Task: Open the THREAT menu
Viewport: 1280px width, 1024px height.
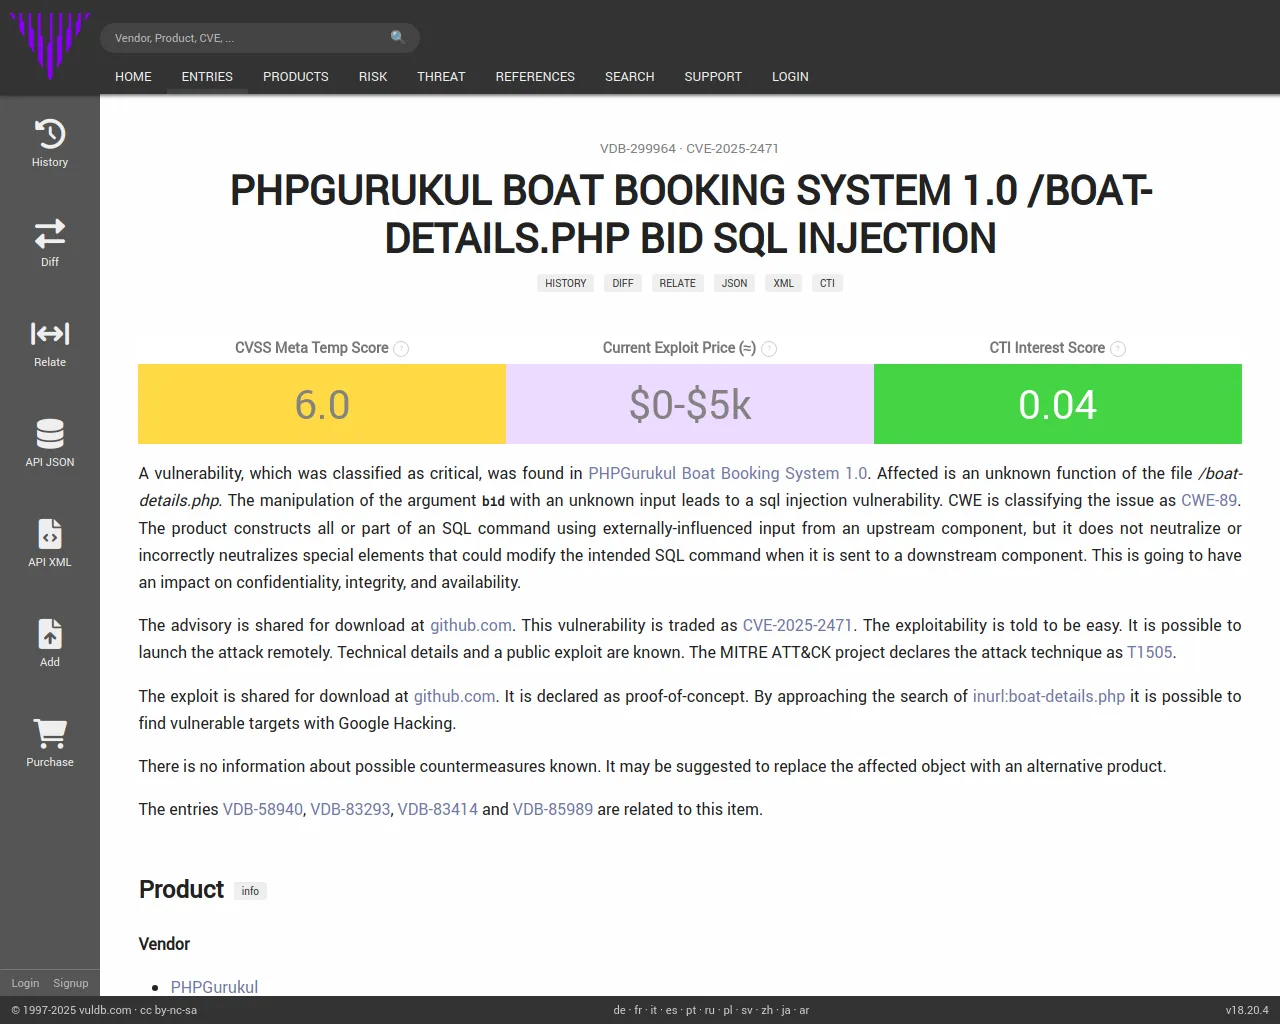Action: pyautogui.click(x=441, y=76)
